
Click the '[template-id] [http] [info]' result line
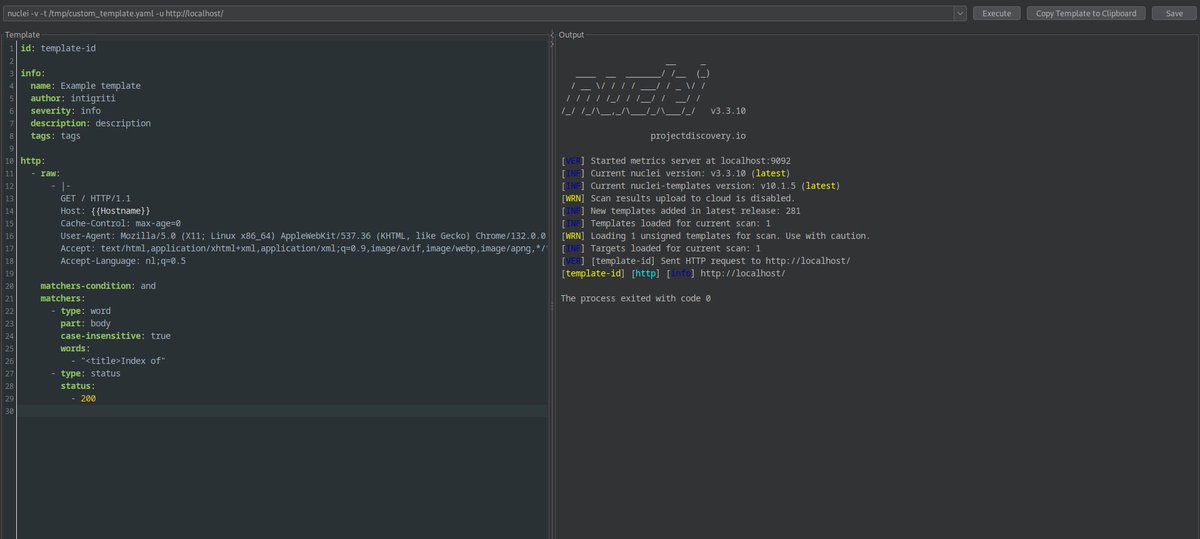673,273
